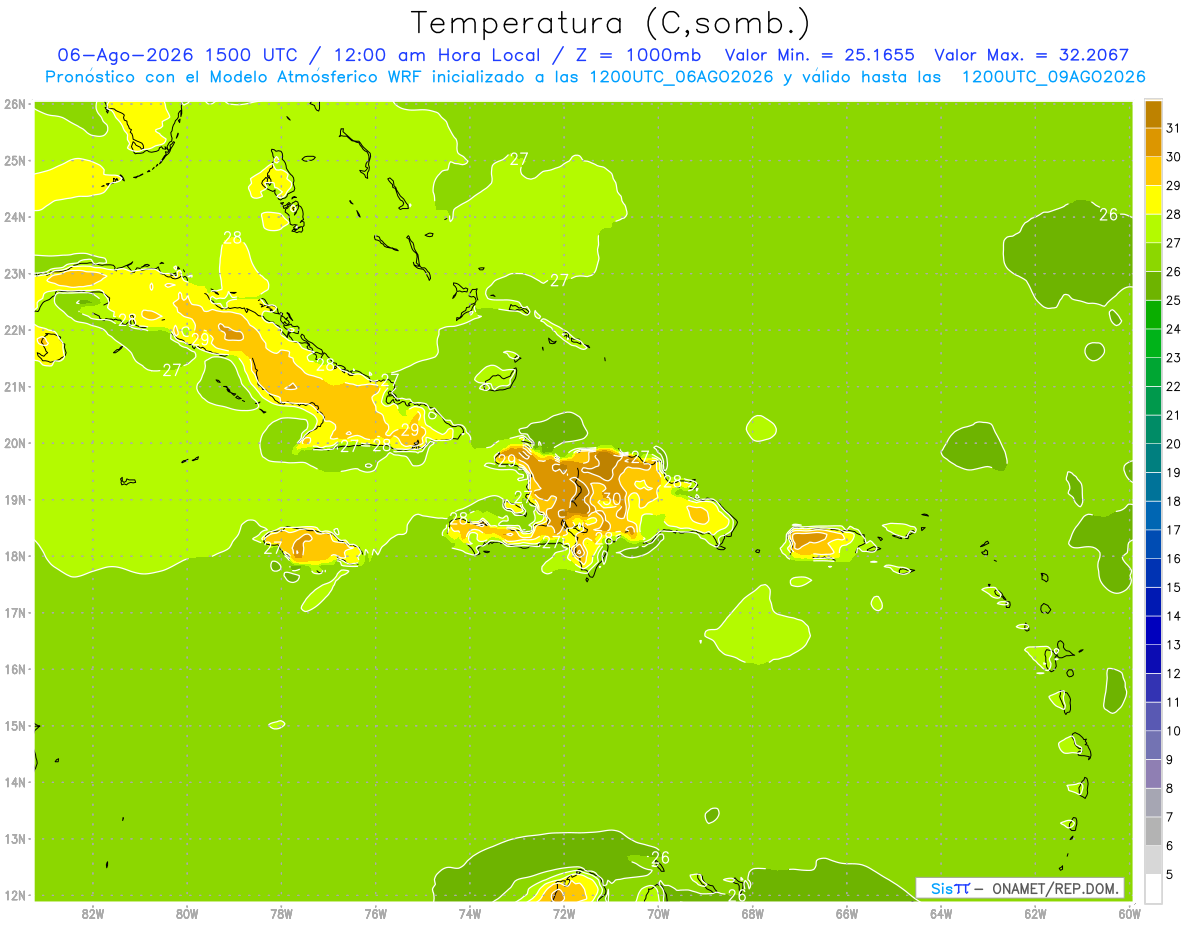Click the longitude label "68W"
The width and height of the screenshot is (1200, 927).
coord(752,913)
